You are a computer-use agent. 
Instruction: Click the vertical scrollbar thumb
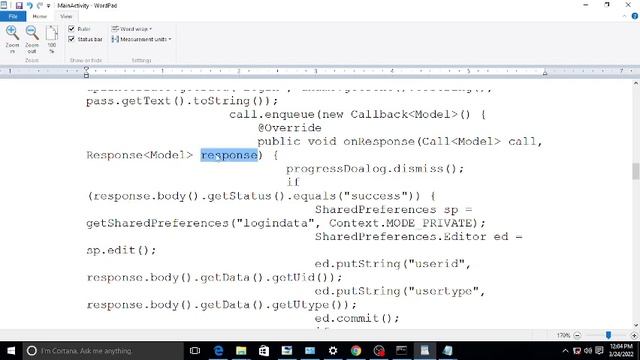636,171
